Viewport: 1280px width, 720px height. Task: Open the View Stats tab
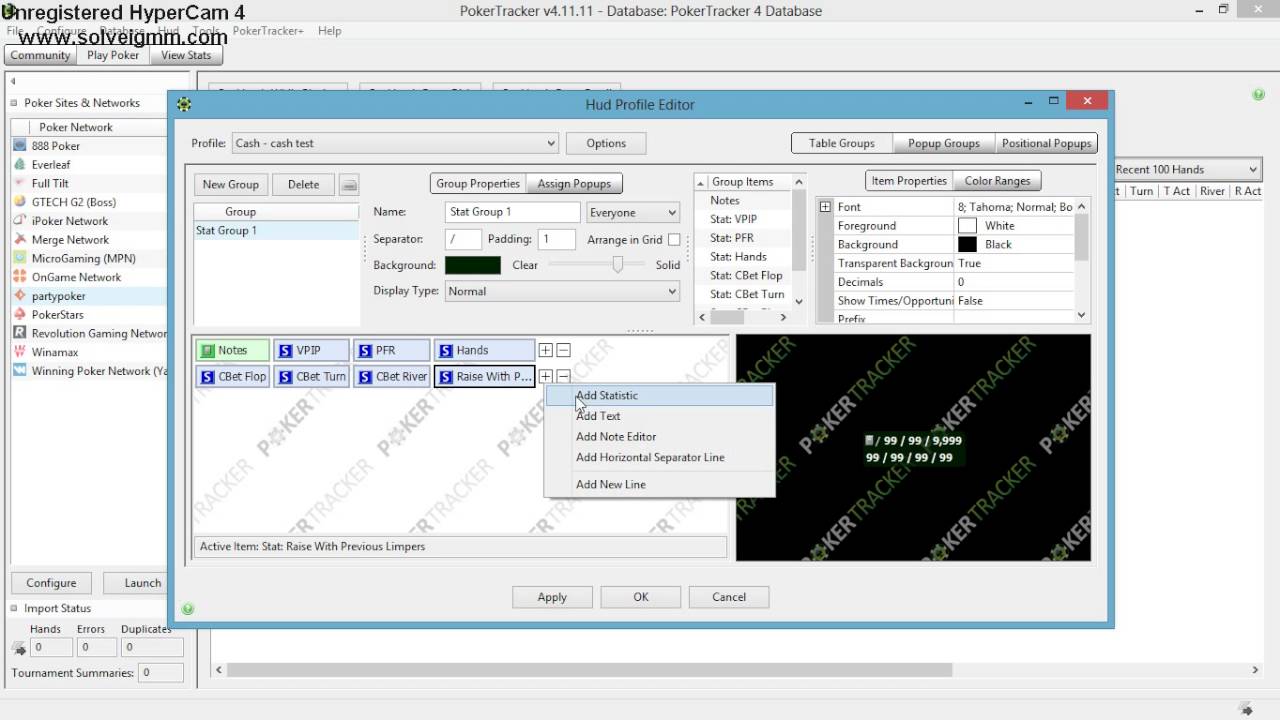tap(186, 55)
